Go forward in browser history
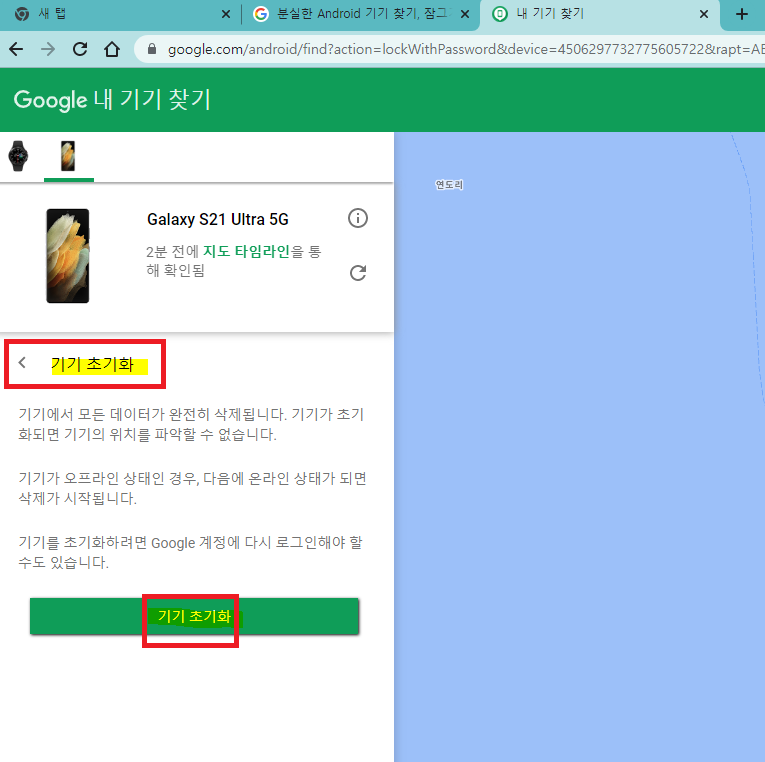The image size is (765, 762). pyautogui.click(x=48, y=49)
